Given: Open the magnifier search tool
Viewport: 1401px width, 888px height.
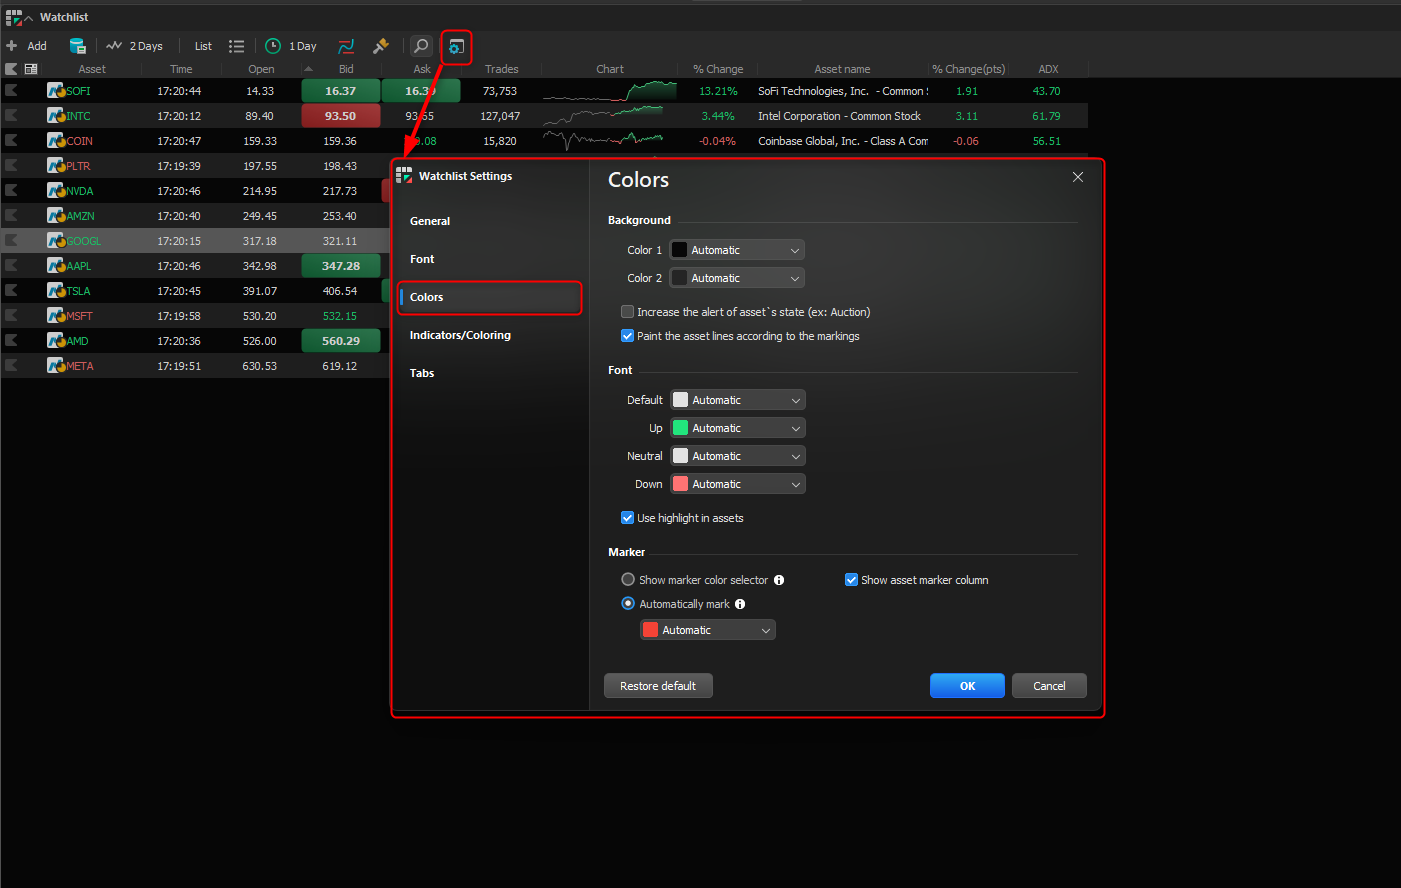Looking at the screenshot, I should pos(421,46).
